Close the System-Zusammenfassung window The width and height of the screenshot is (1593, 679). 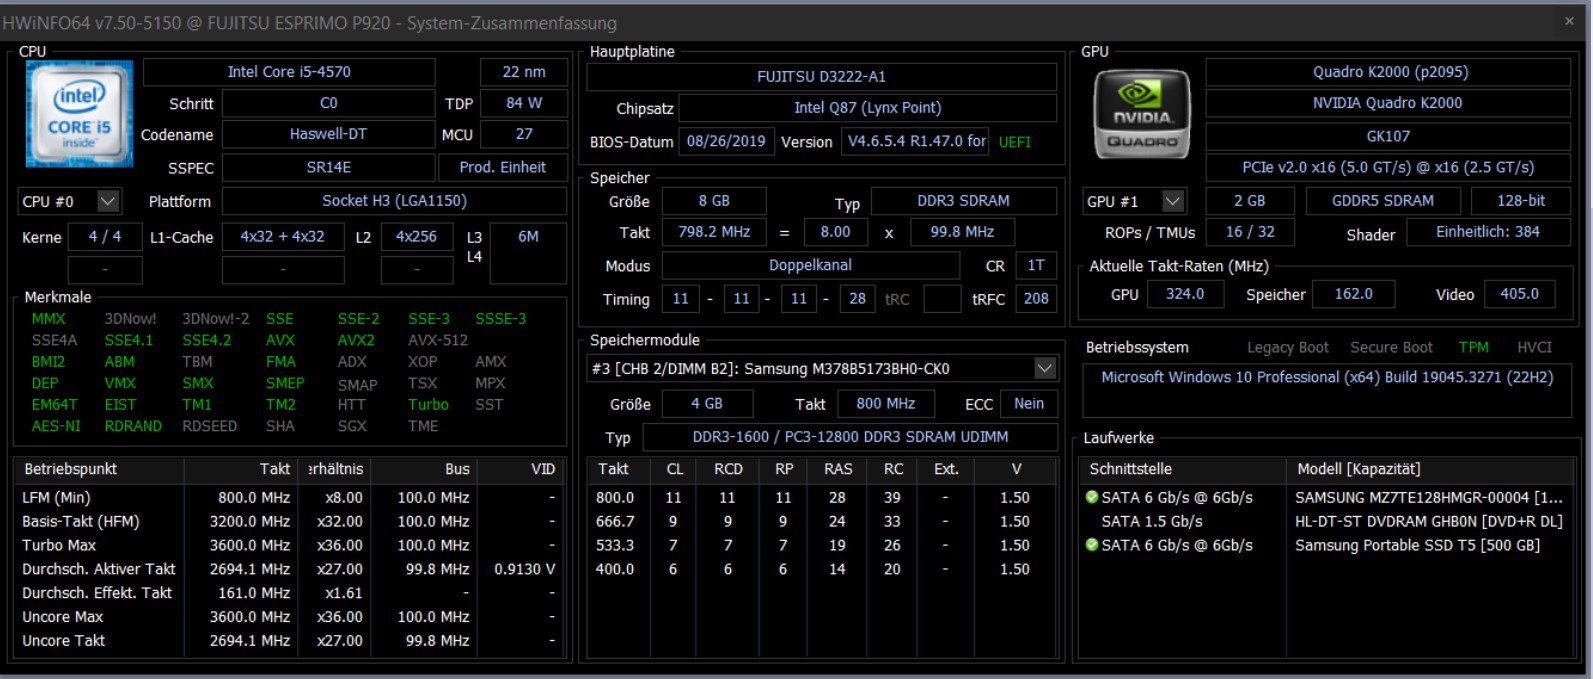pos(1569,21)
